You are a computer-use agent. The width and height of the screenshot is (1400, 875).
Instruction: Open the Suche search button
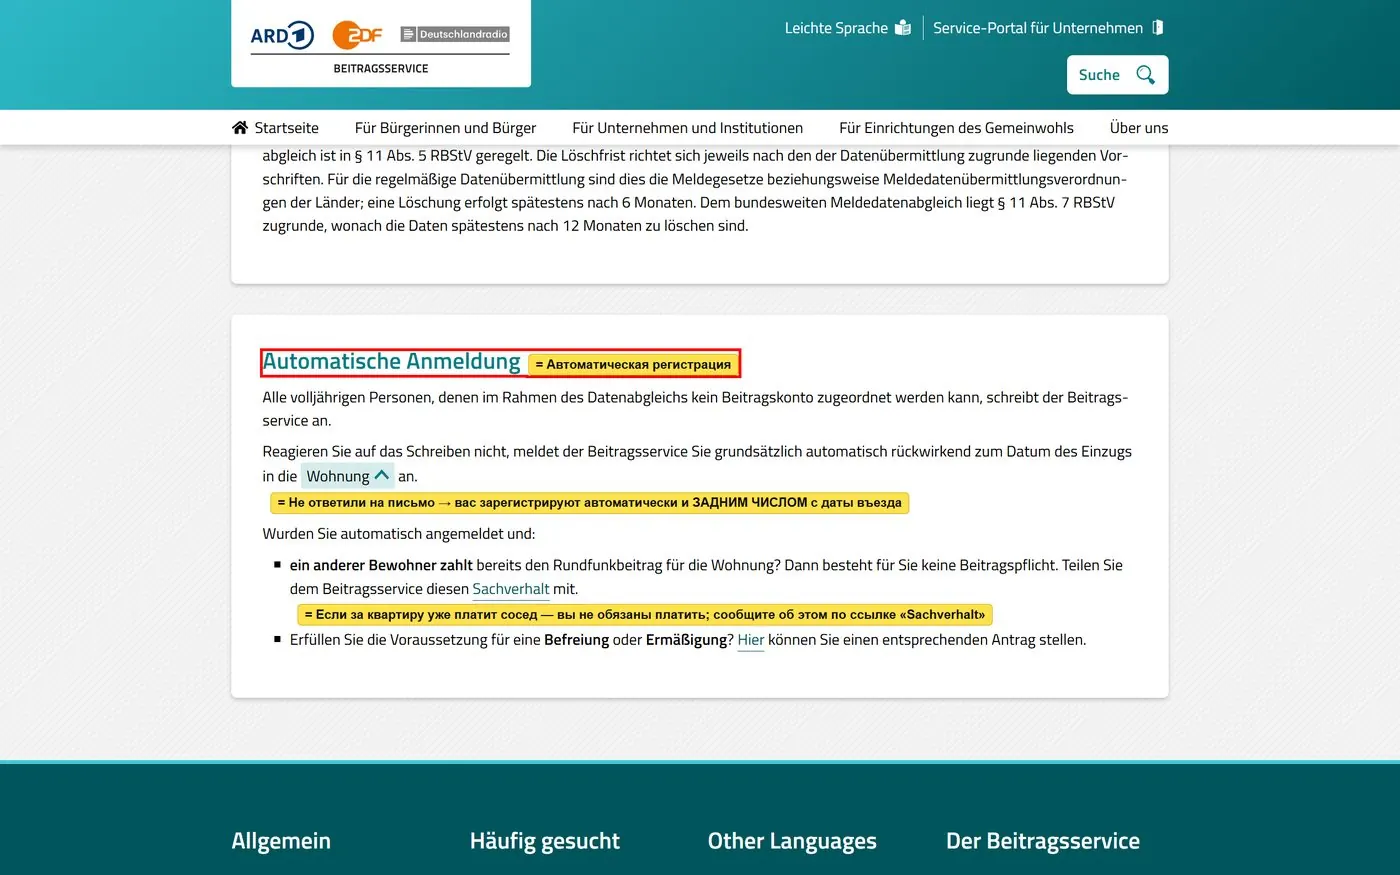[x=1117, y=75]
